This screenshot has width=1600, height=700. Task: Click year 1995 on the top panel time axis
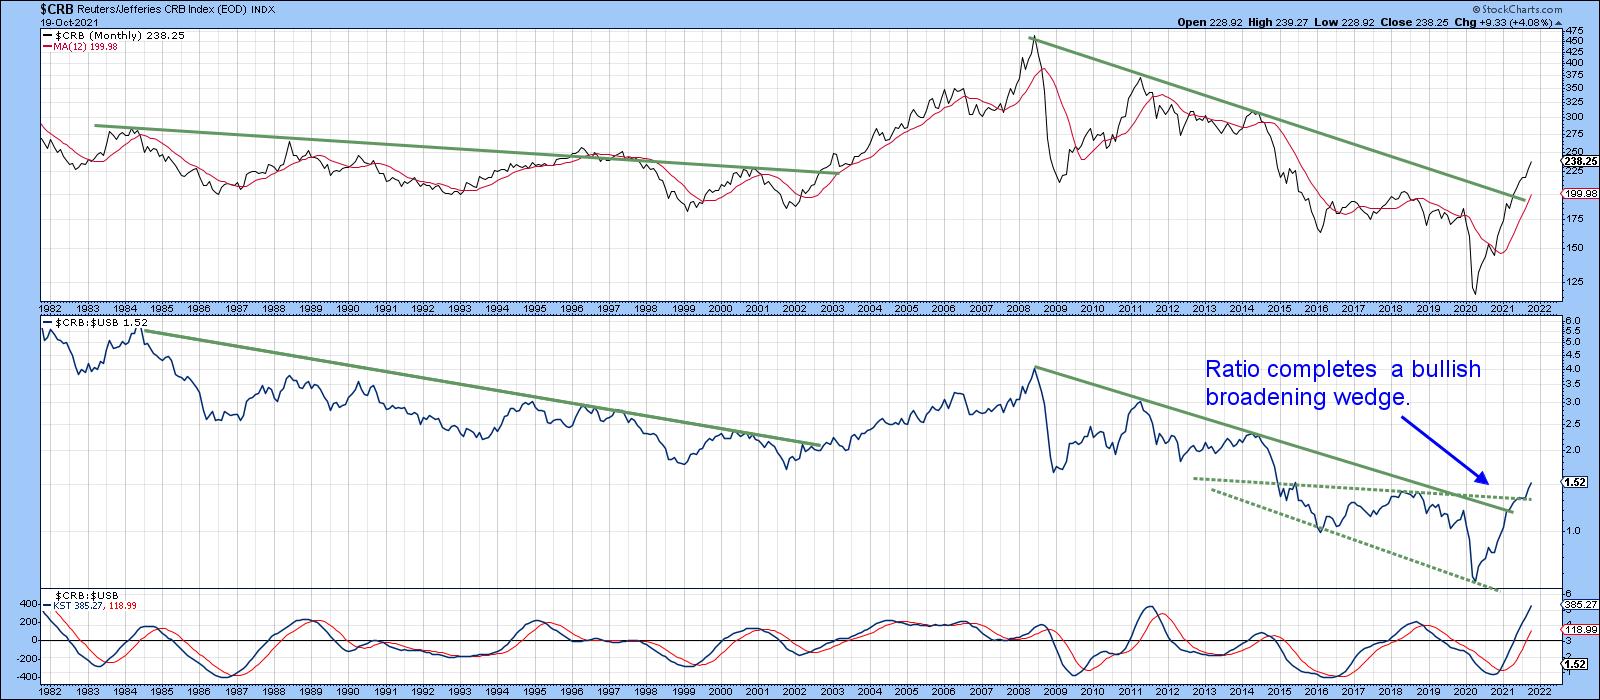[x=533, y=309]
